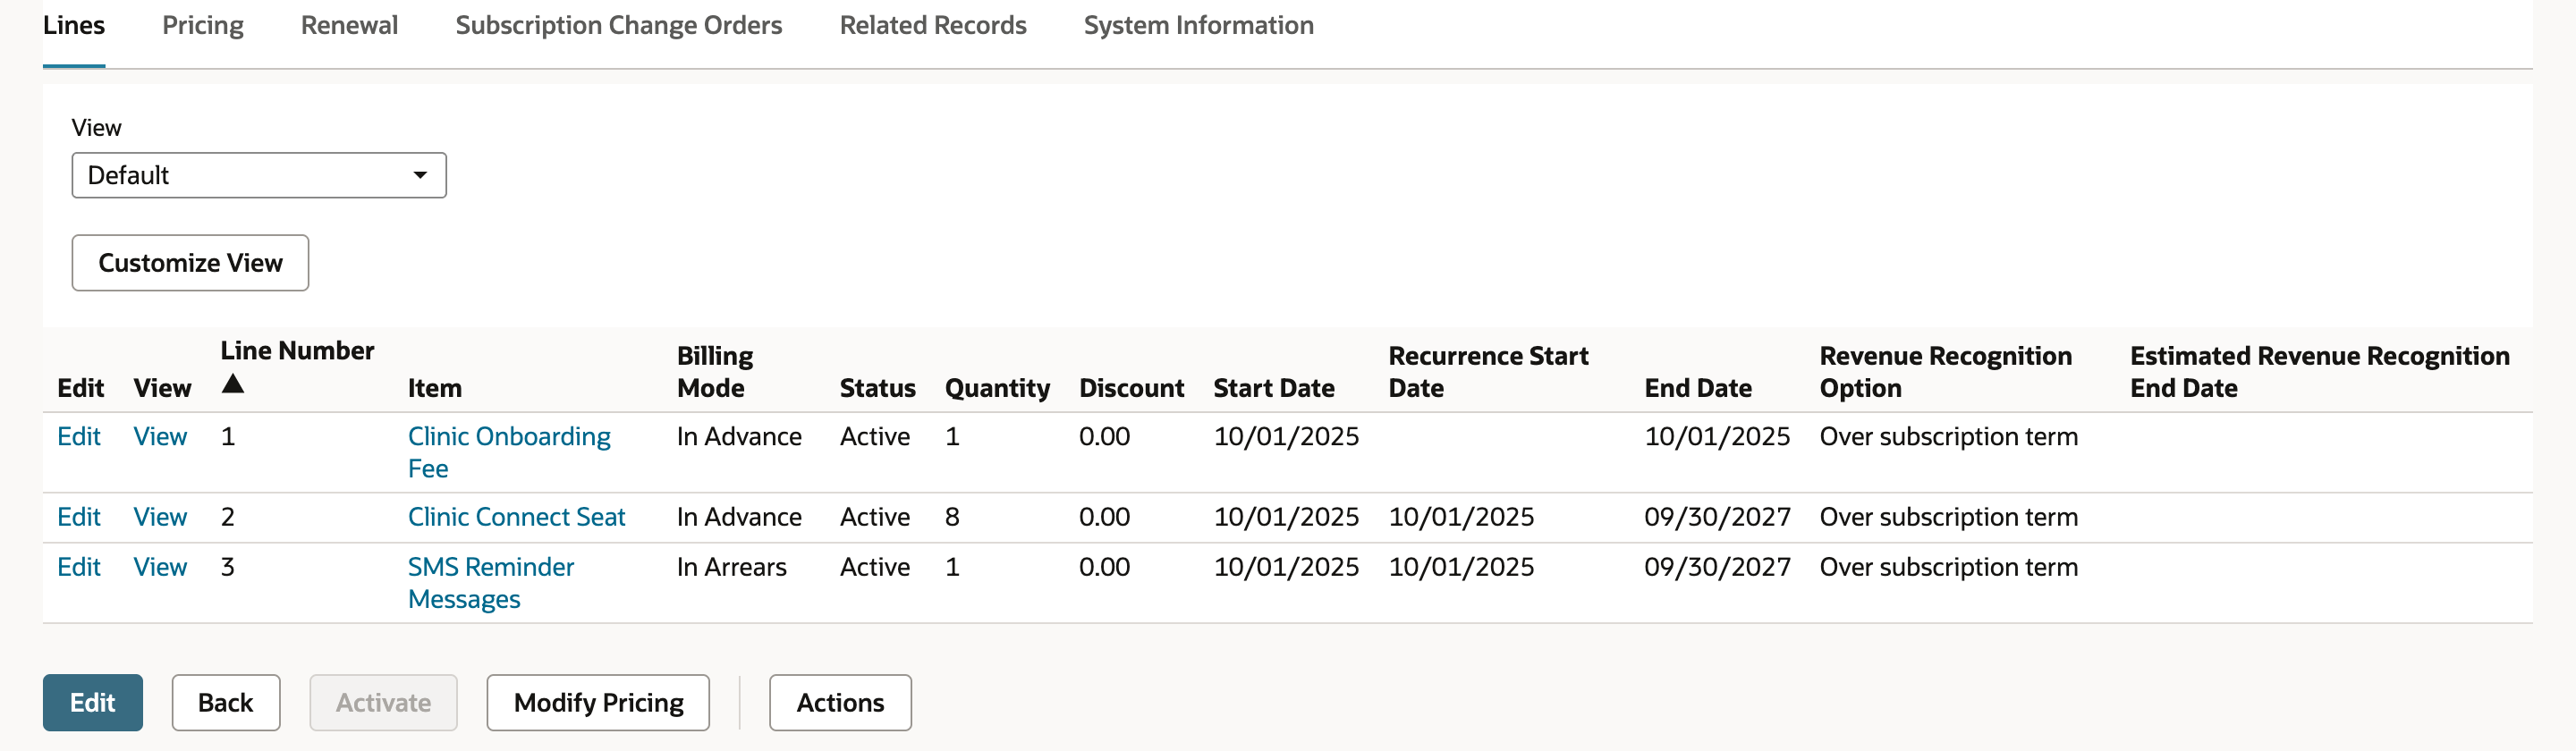The height and width of the screenshot is (751, 2576).
Task: Open the Clinic Connect Seat item link
Action: [x=516, y=517]
